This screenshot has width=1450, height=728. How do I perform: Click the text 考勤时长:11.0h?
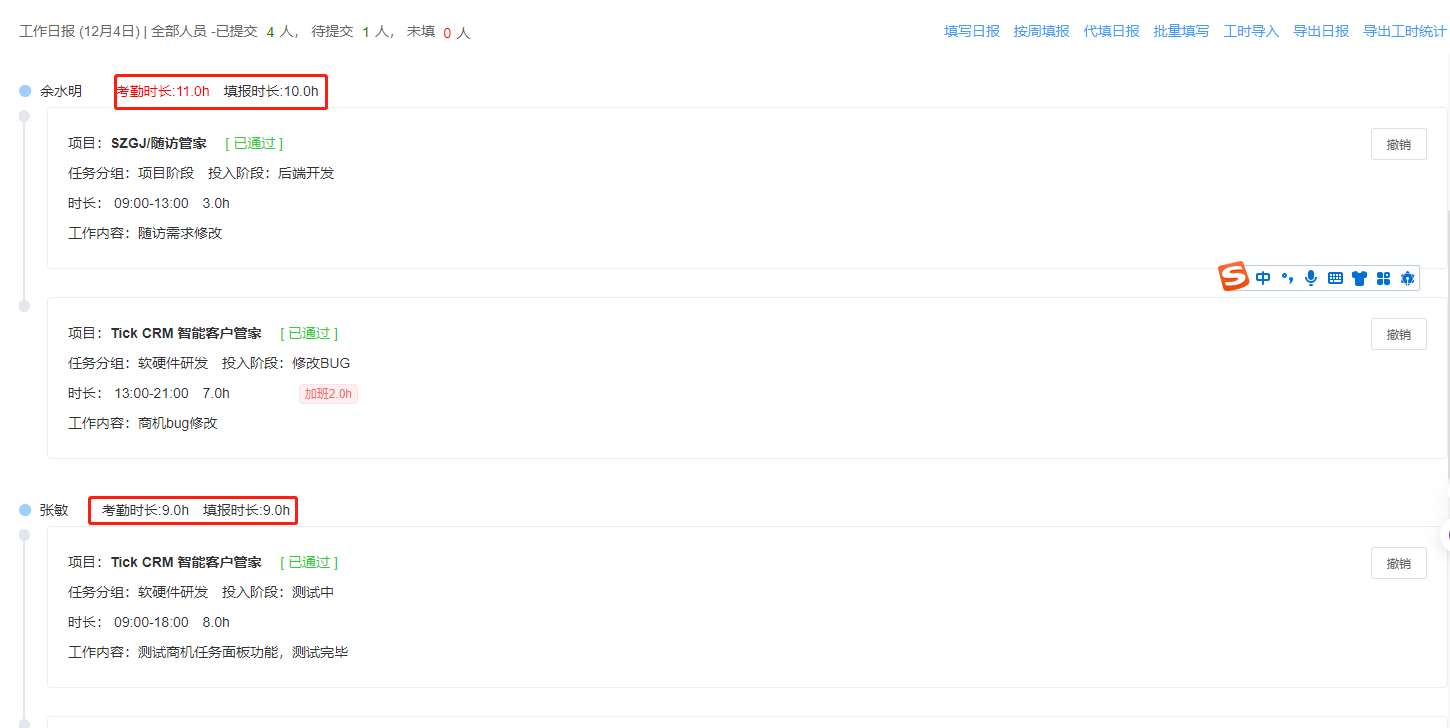163,91
